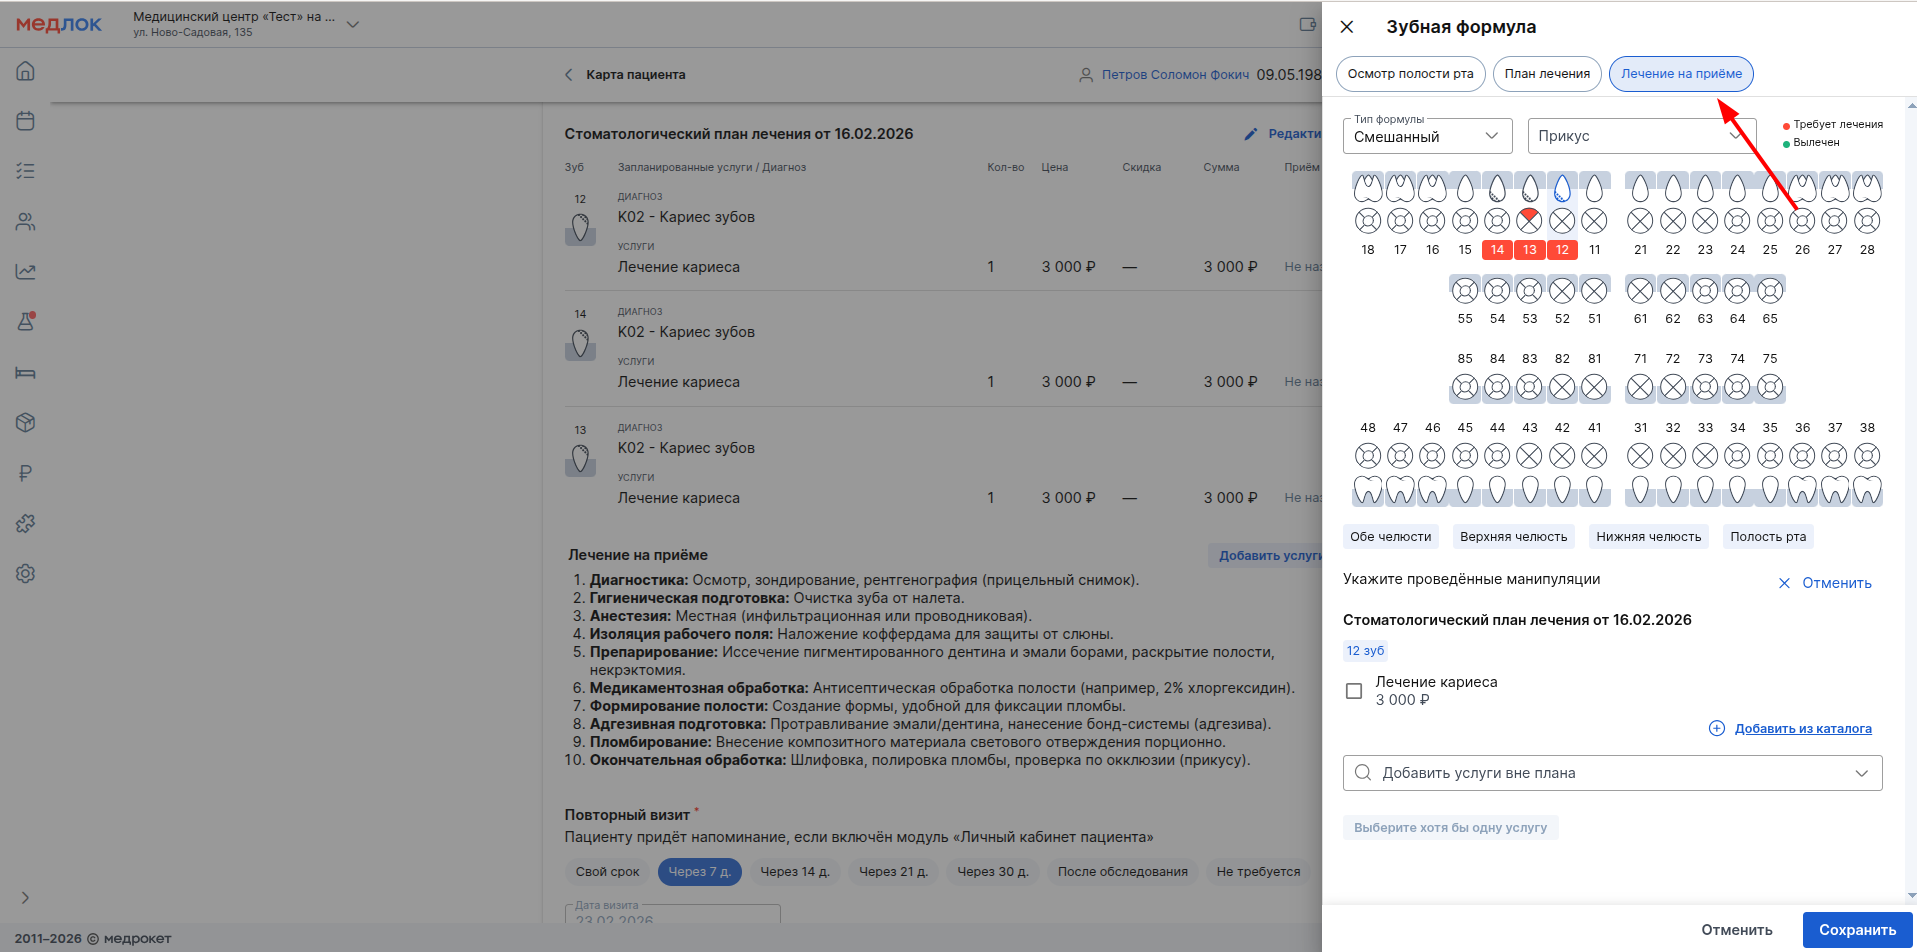The width and height of the screenshot is (1917, 952).
Task: Toggle the Полость рта selection chip
Action: click(x=1767, y=537)
